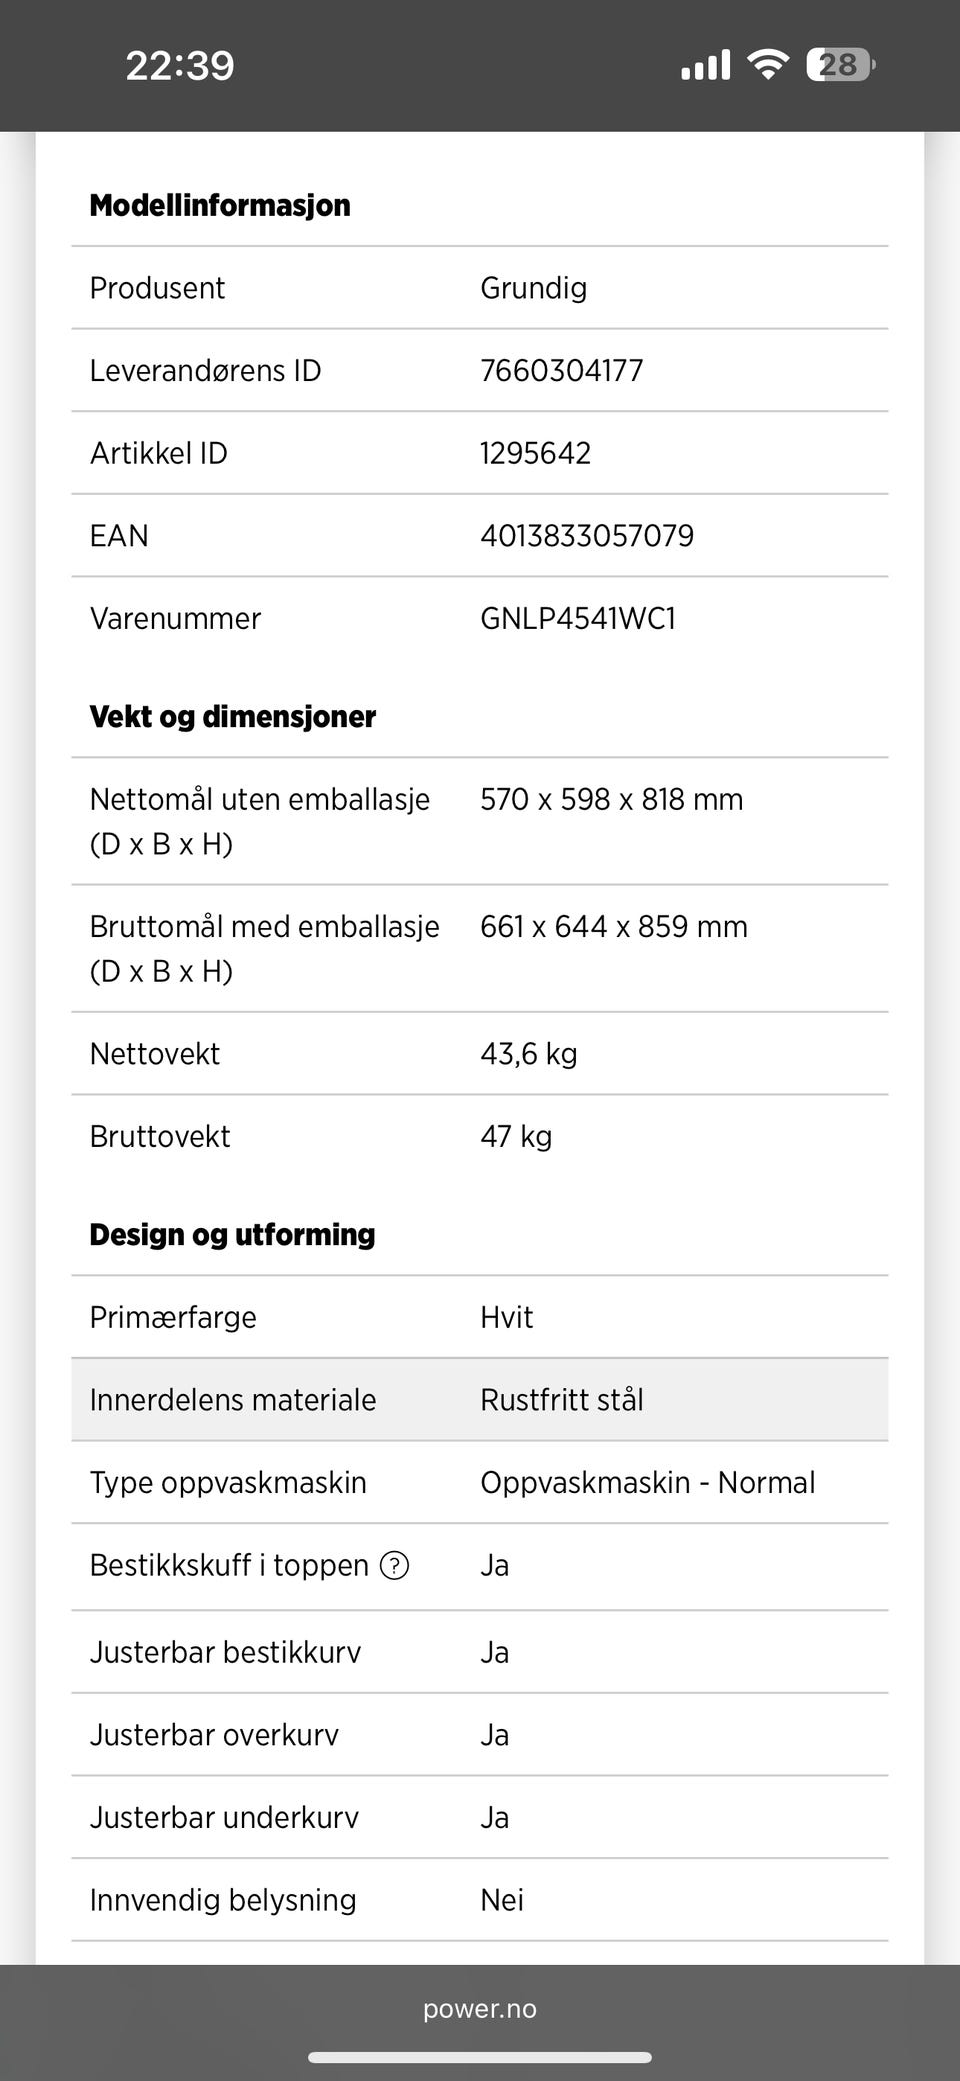
Task: Tap the Type oppvaskmaskin row value
Action: 648,1482
